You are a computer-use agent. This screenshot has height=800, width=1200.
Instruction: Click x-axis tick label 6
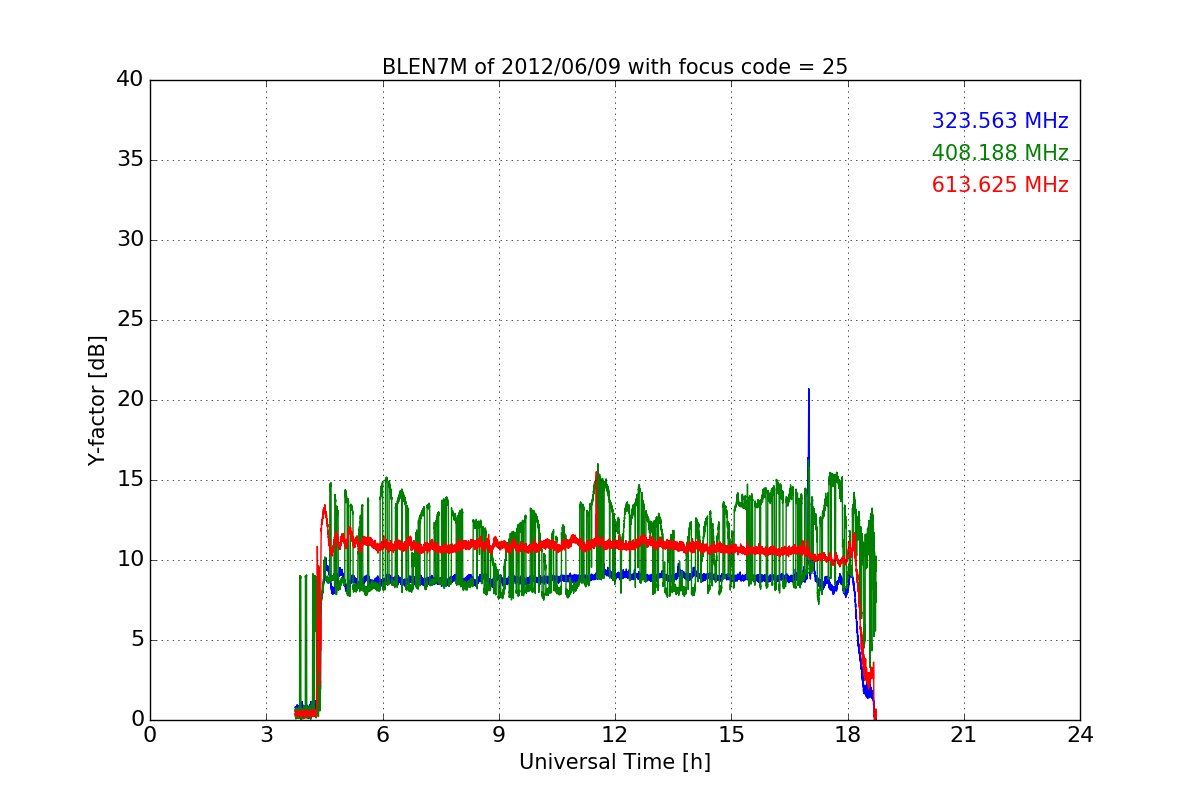click(x=383, y=735)
